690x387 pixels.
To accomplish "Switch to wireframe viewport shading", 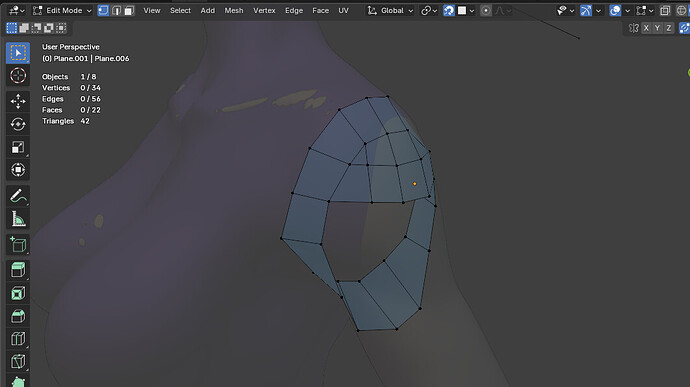I will 681,10.
